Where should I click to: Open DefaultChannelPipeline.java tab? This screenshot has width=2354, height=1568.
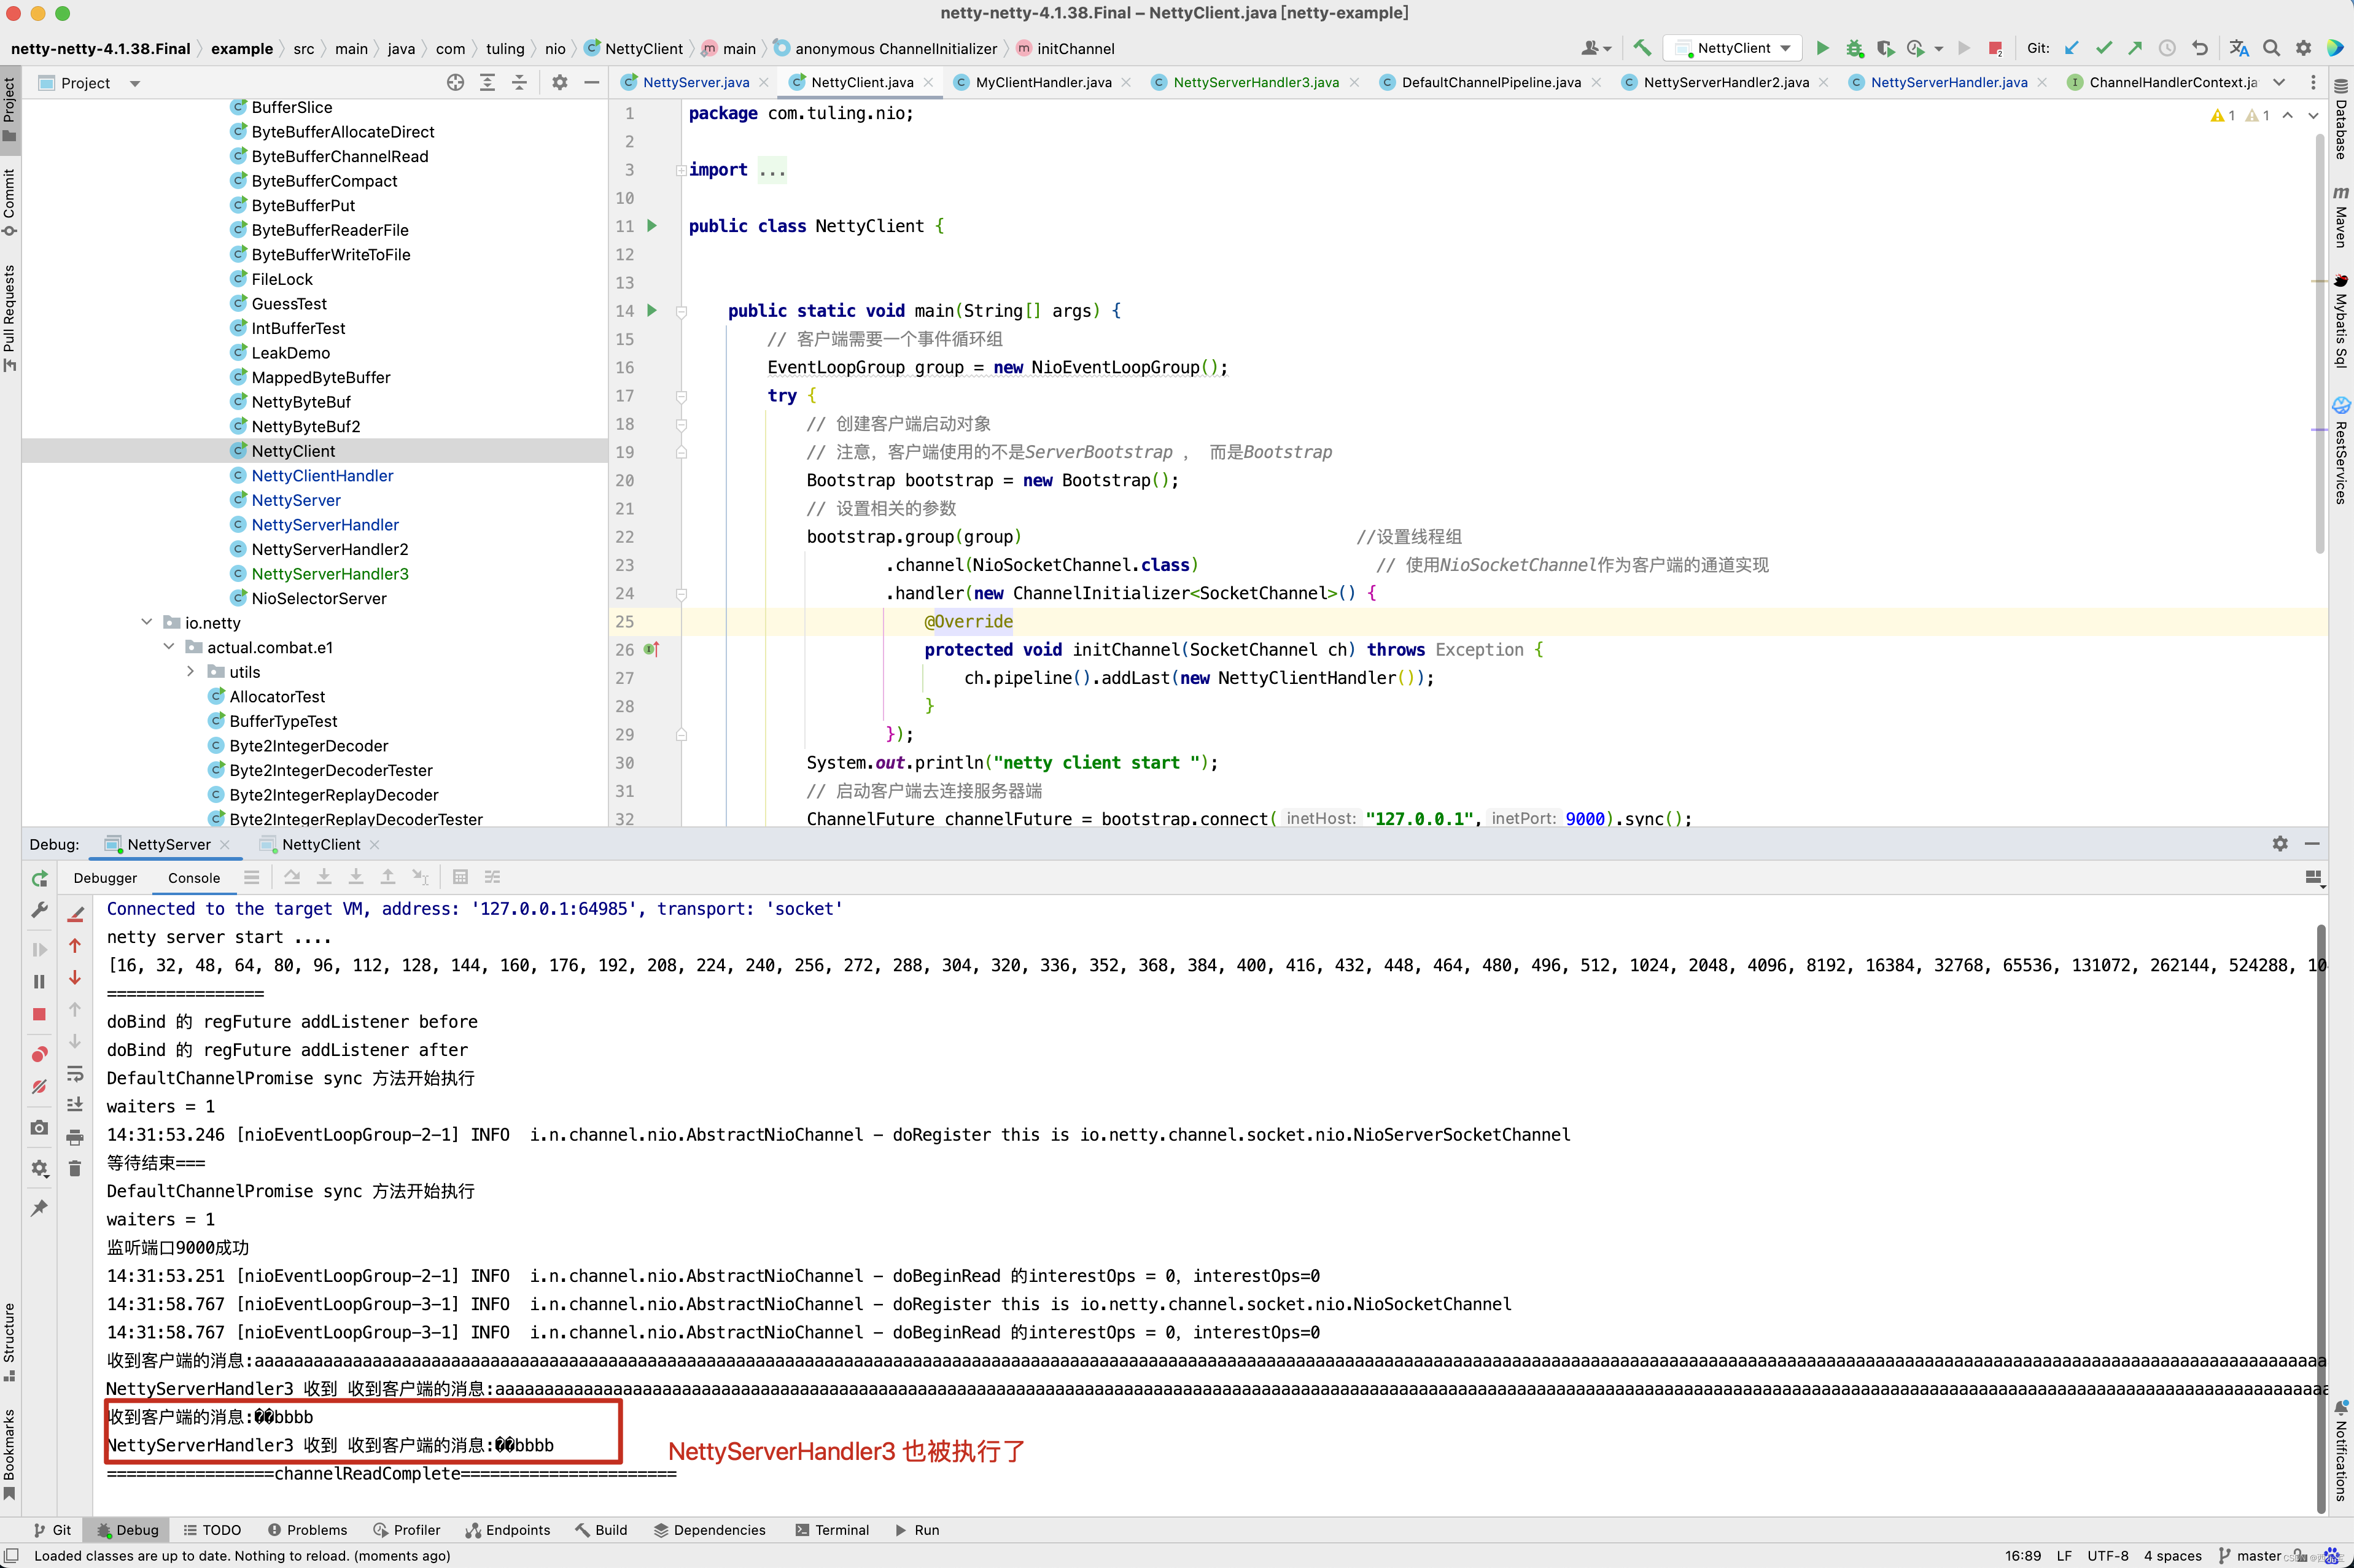click(x=1491, y=82)
